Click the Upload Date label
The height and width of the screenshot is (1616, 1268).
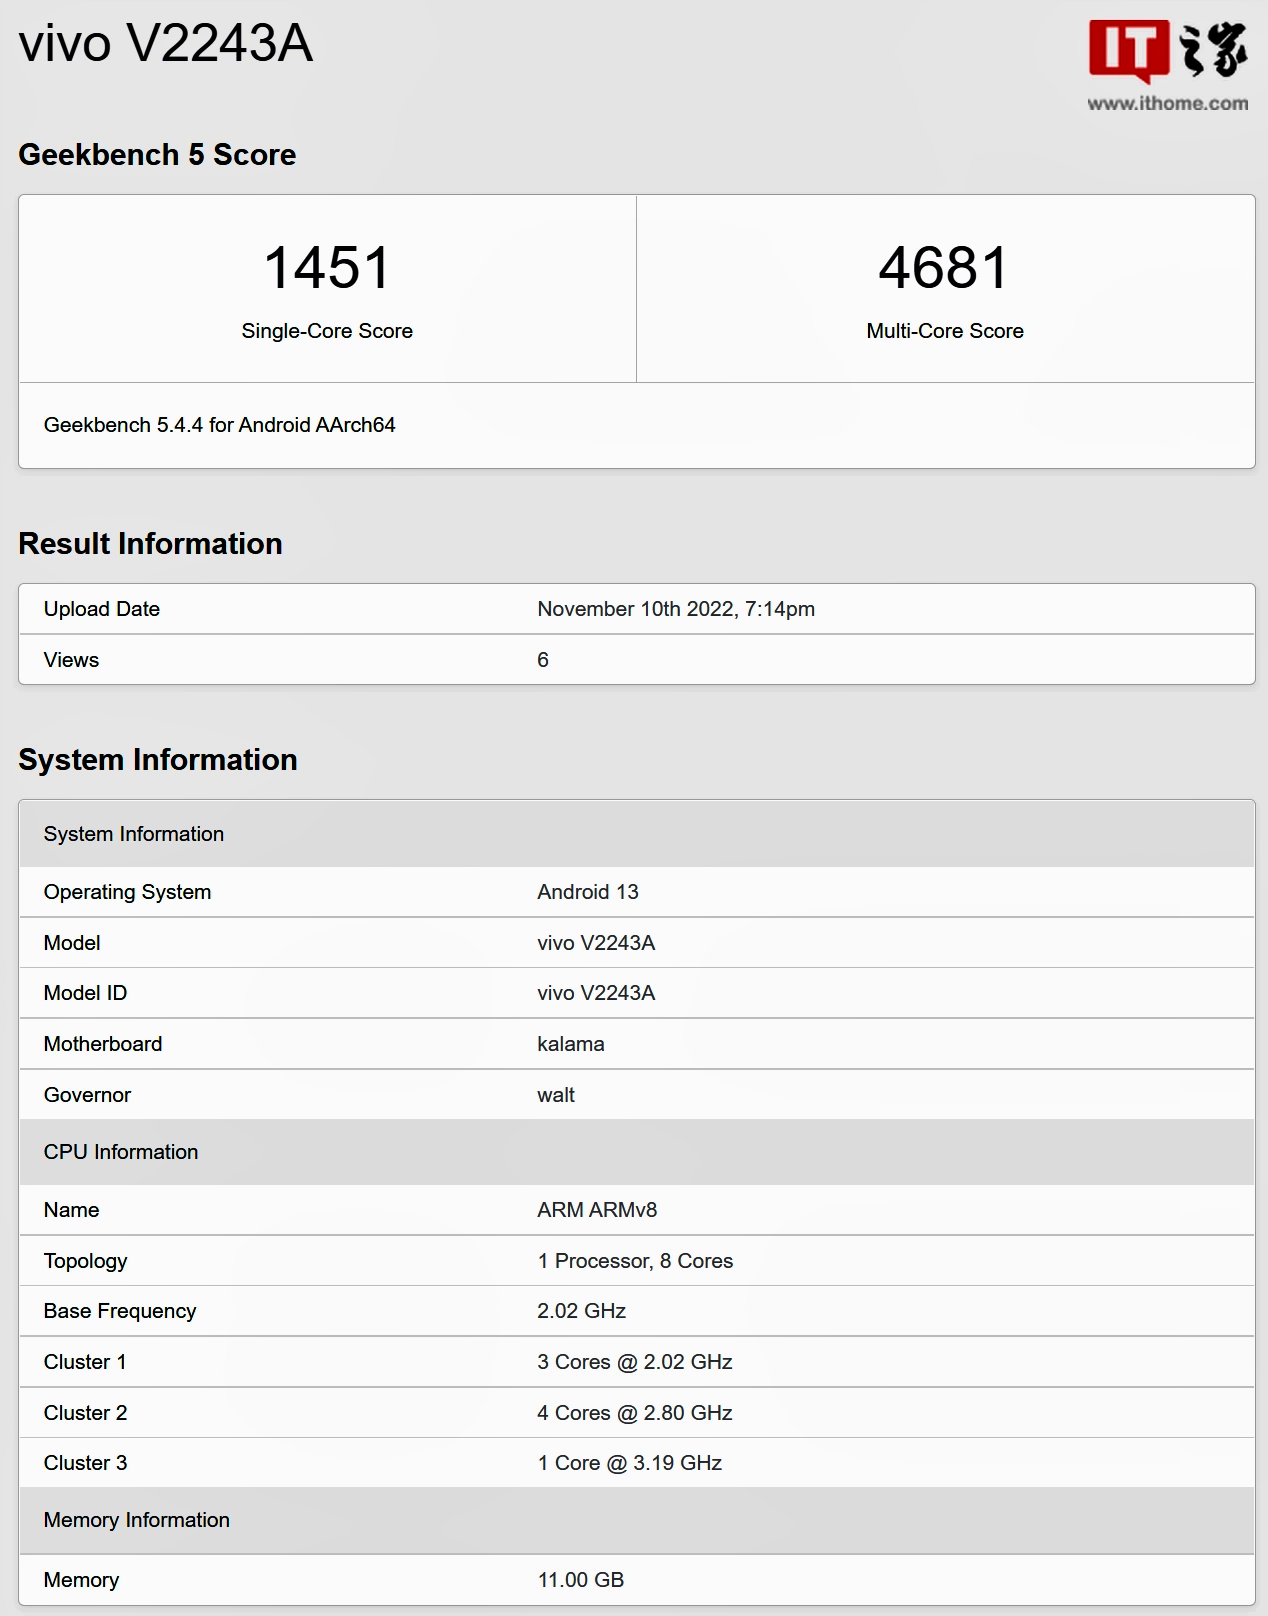102,609
